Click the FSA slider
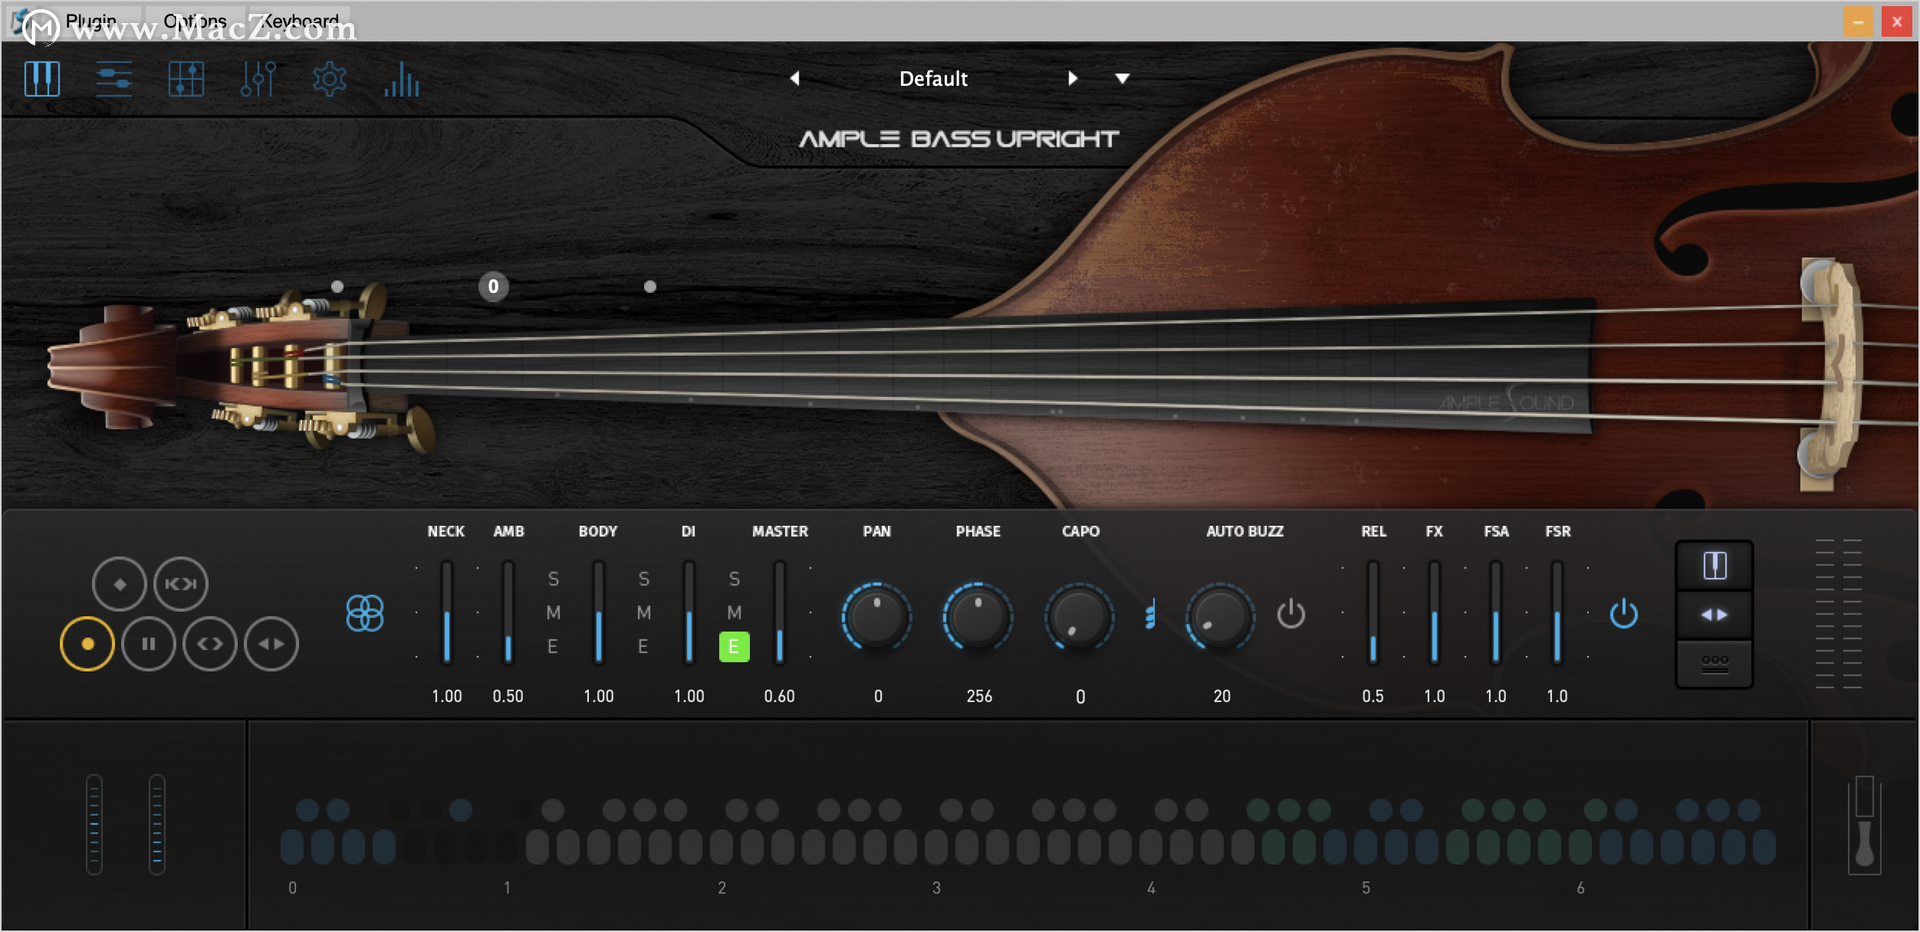Viewport: 1920px width, 932px height. (x=1496, y=612)
